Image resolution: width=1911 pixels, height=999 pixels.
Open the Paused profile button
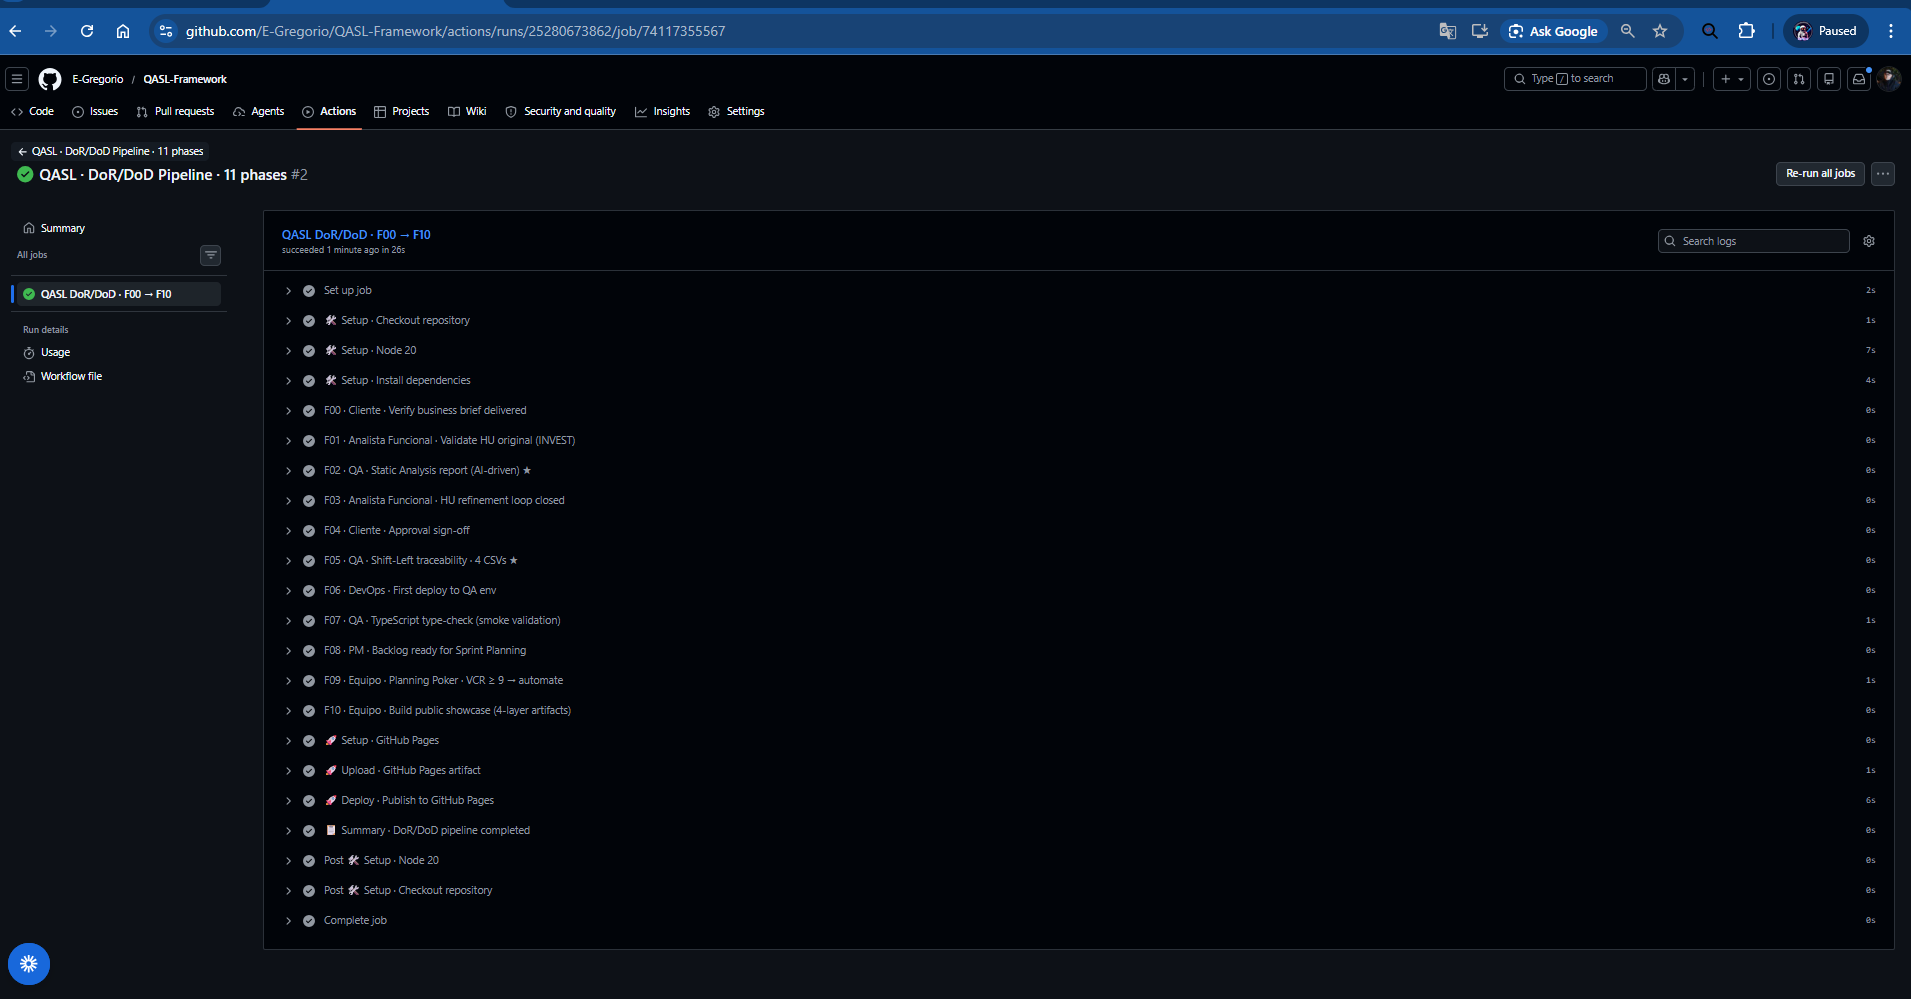click(1825, 31)
